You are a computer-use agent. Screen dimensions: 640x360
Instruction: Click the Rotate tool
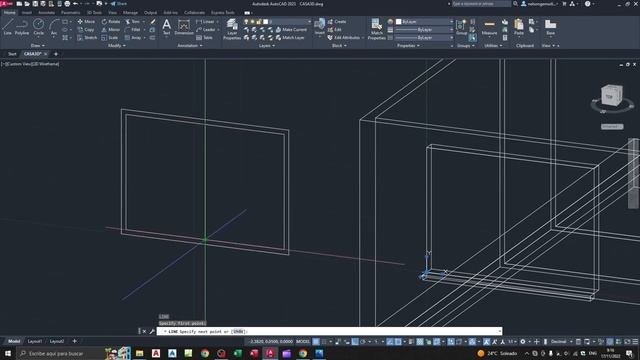tap(111, 21)
